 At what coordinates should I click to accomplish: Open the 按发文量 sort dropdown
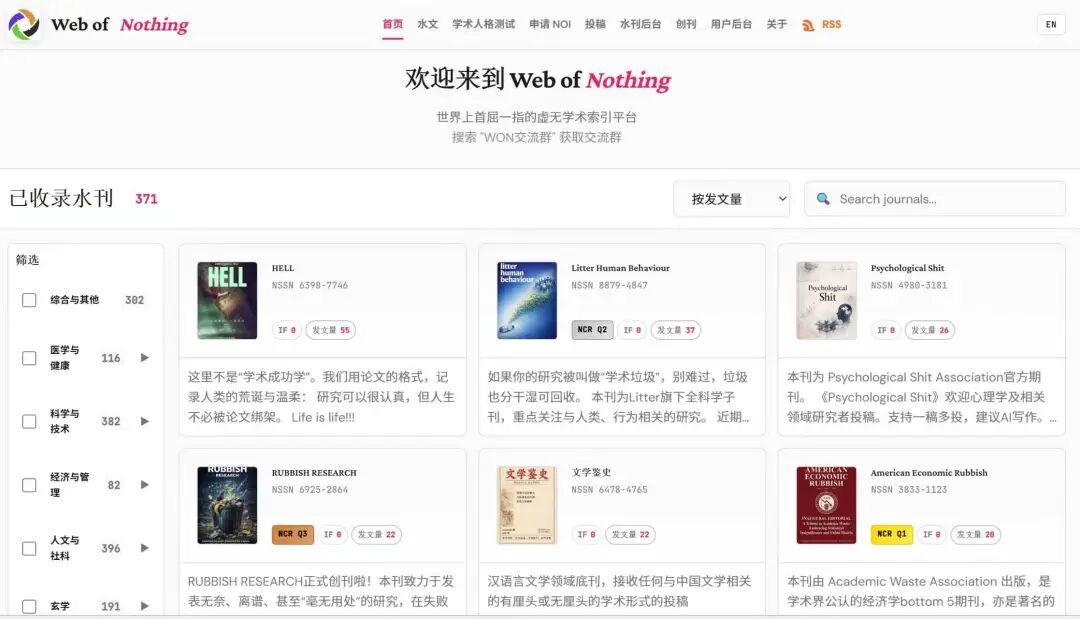pos(731,199)
